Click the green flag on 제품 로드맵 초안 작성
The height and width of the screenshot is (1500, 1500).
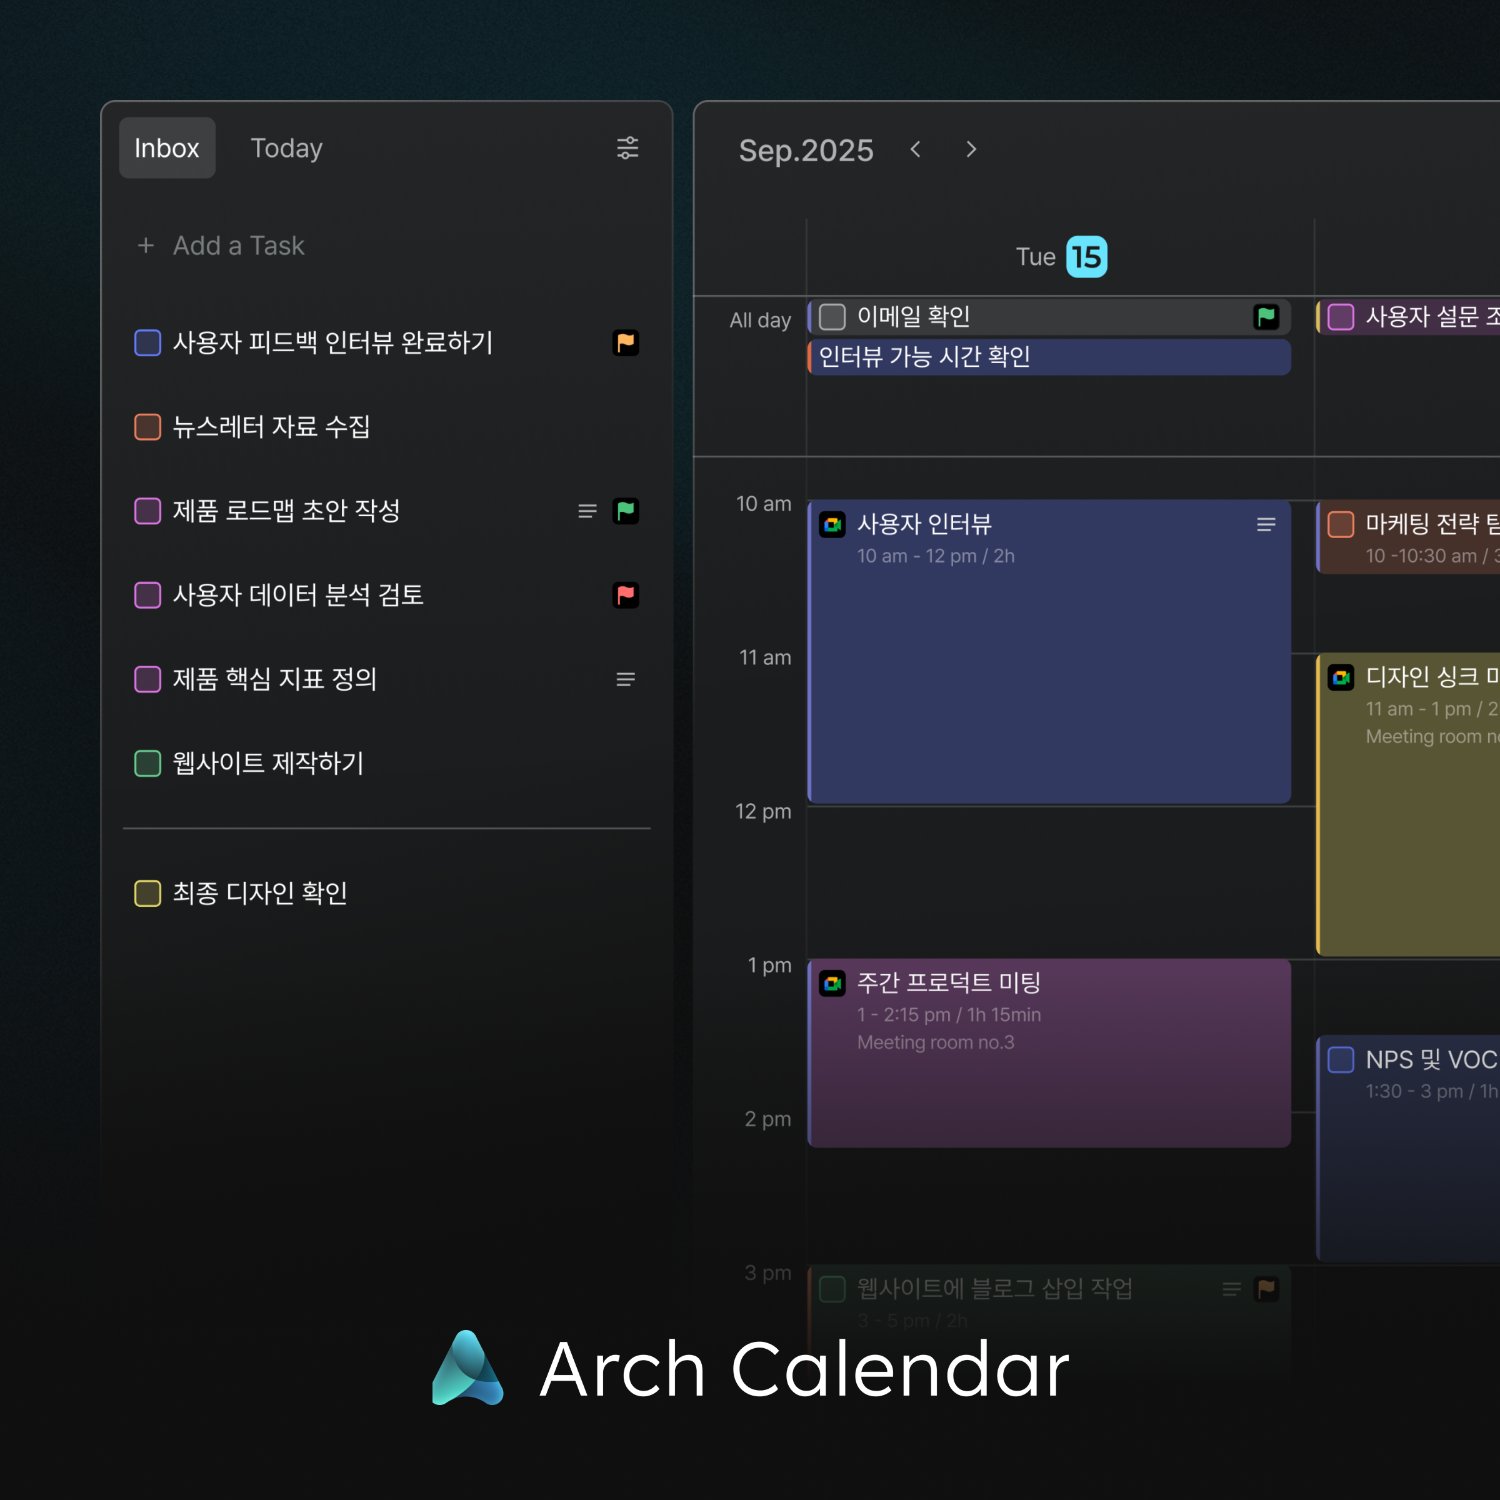(x=625, y=511)
